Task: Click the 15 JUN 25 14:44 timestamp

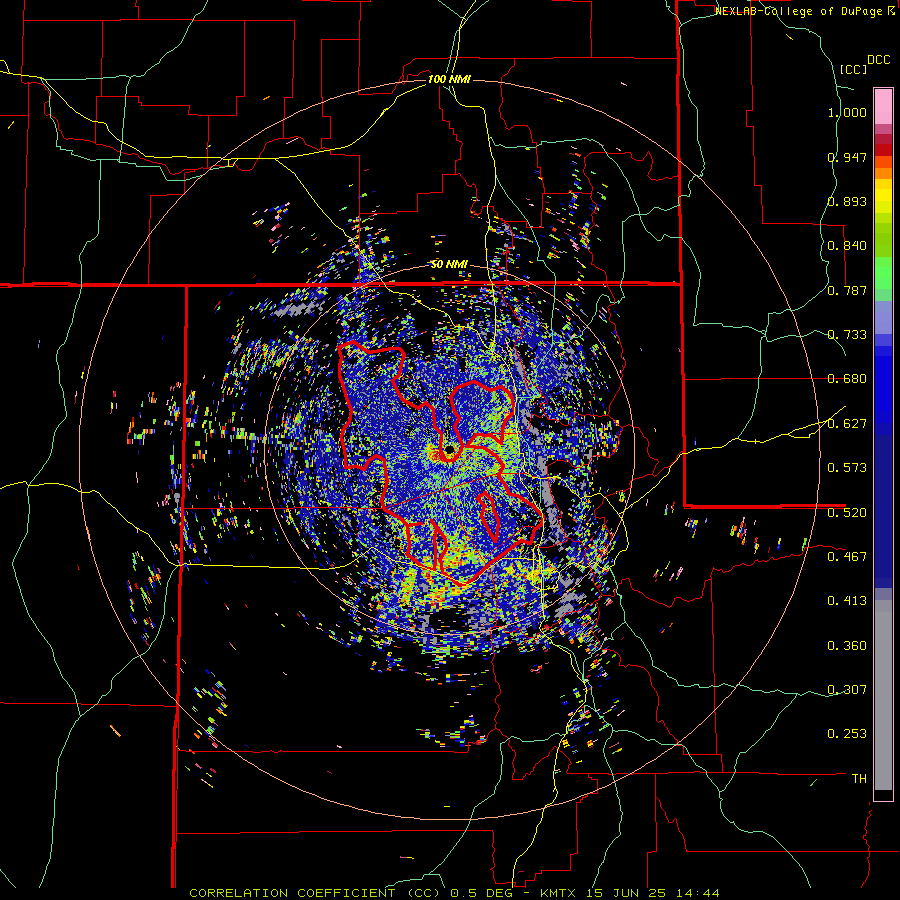Action: [x=653, y=893]
